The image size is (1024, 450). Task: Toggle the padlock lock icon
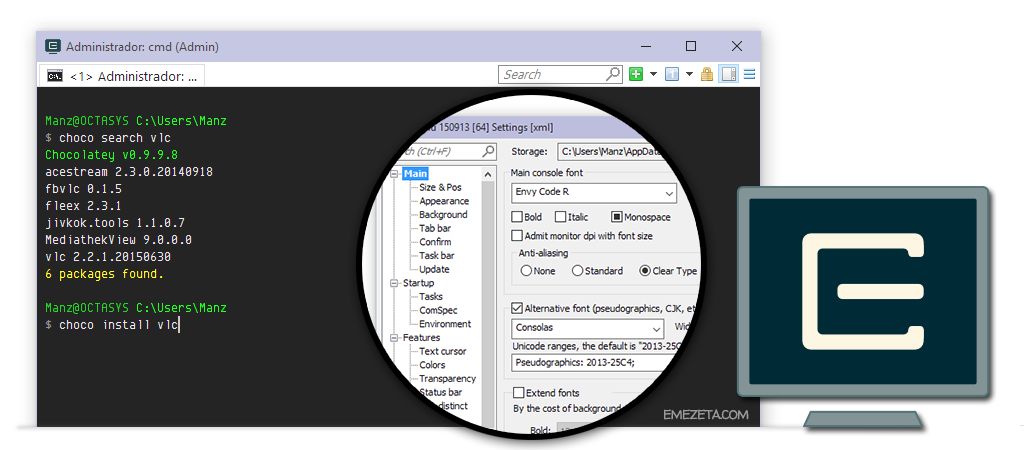click(707, 74)
